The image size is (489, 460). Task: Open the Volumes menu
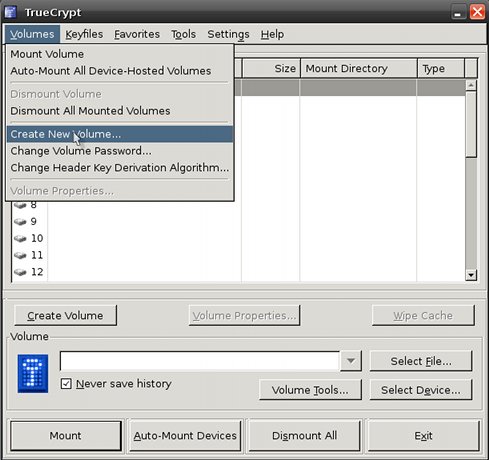tap(32, 34)
